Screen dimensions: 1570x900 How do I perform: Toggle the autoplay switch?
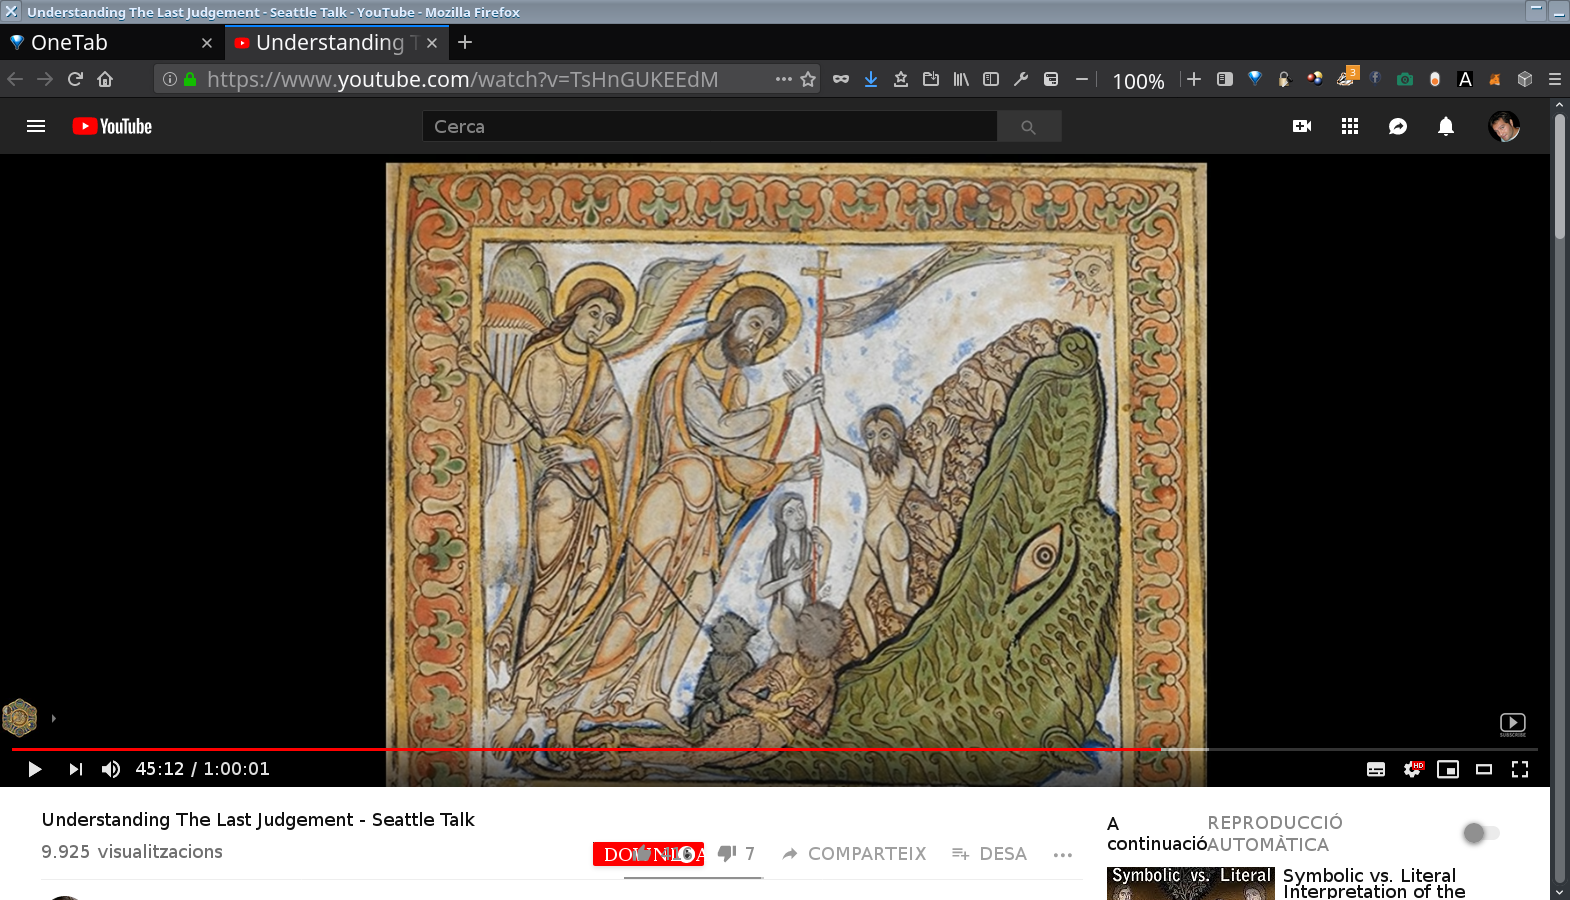pos(1481,833)
